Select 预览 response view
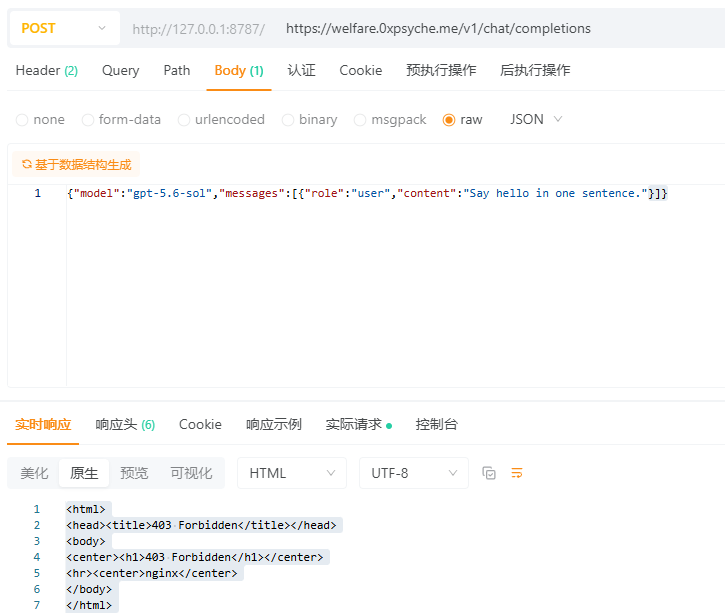The width and height of the screenshot is (725, 613). [134, 473]
